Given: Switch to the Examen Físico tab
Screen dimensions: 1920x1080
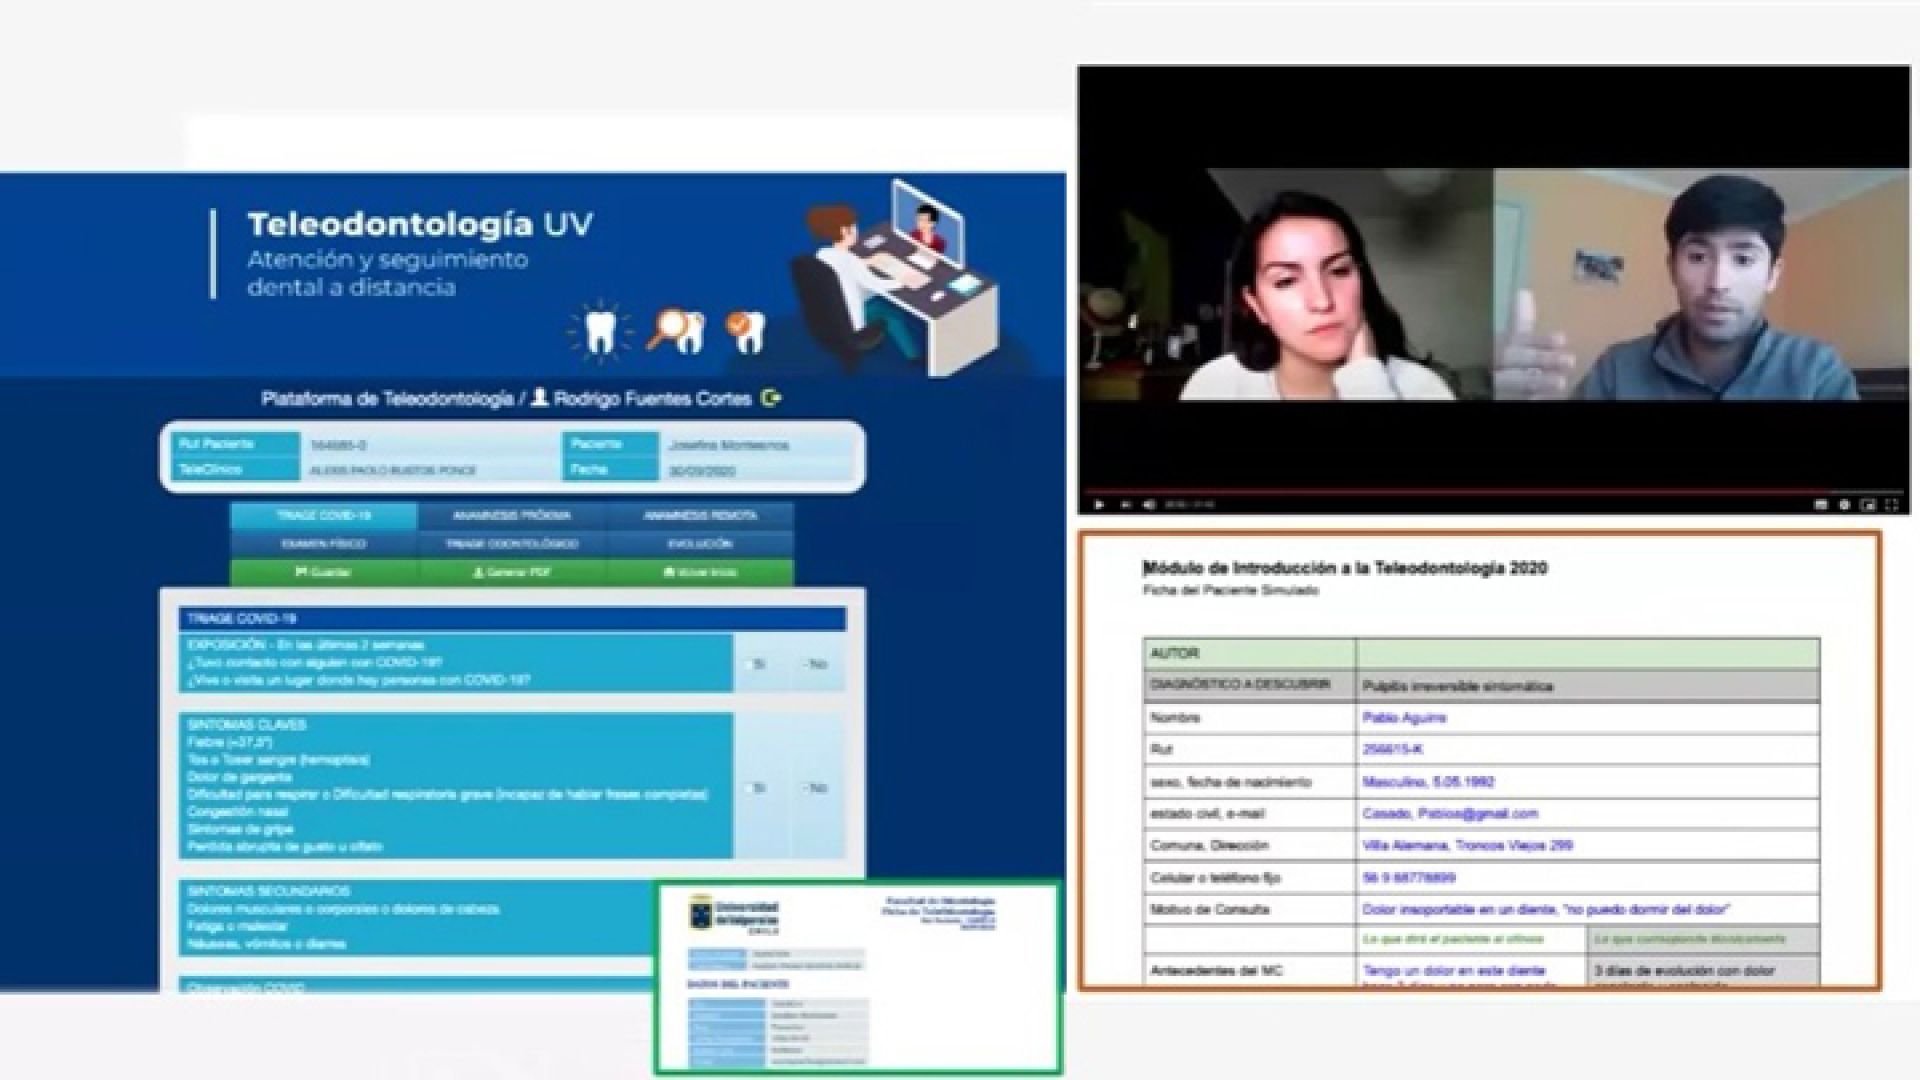Looking at the screenshot, I should (x=323, y=544).
